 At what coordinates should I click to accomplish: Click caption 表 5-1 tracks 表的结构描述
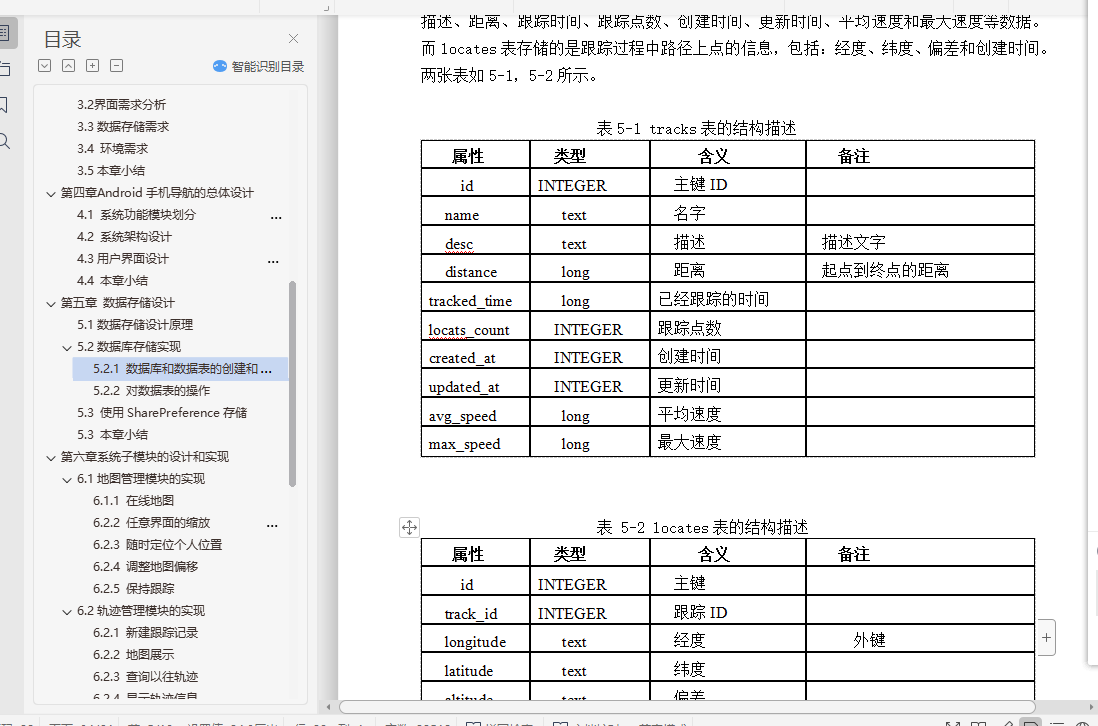[x=696, y=128]
